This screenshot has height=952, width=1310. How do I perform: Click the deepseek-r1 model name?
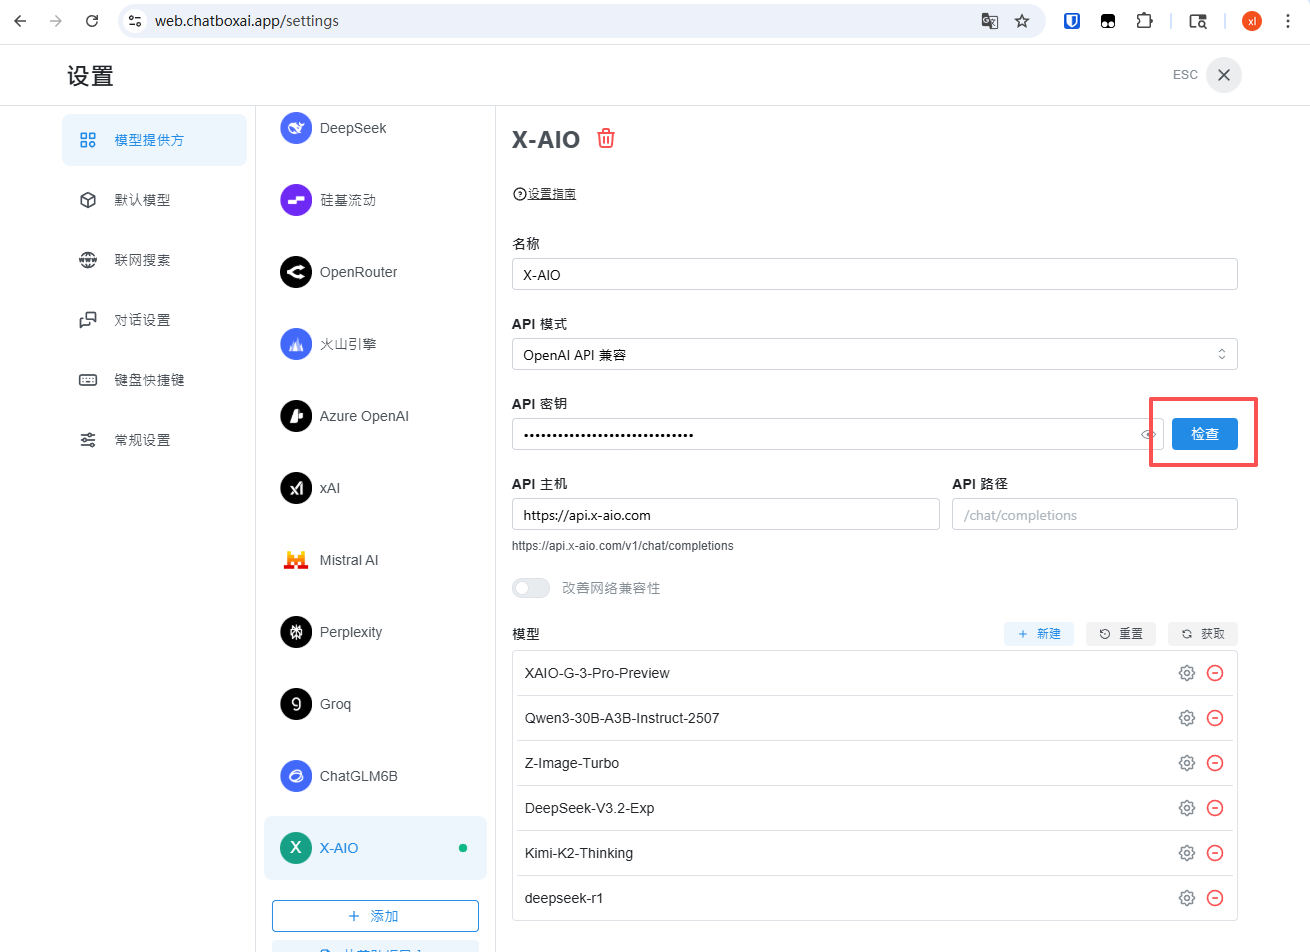pyautogui.click(x=564, y=898)
